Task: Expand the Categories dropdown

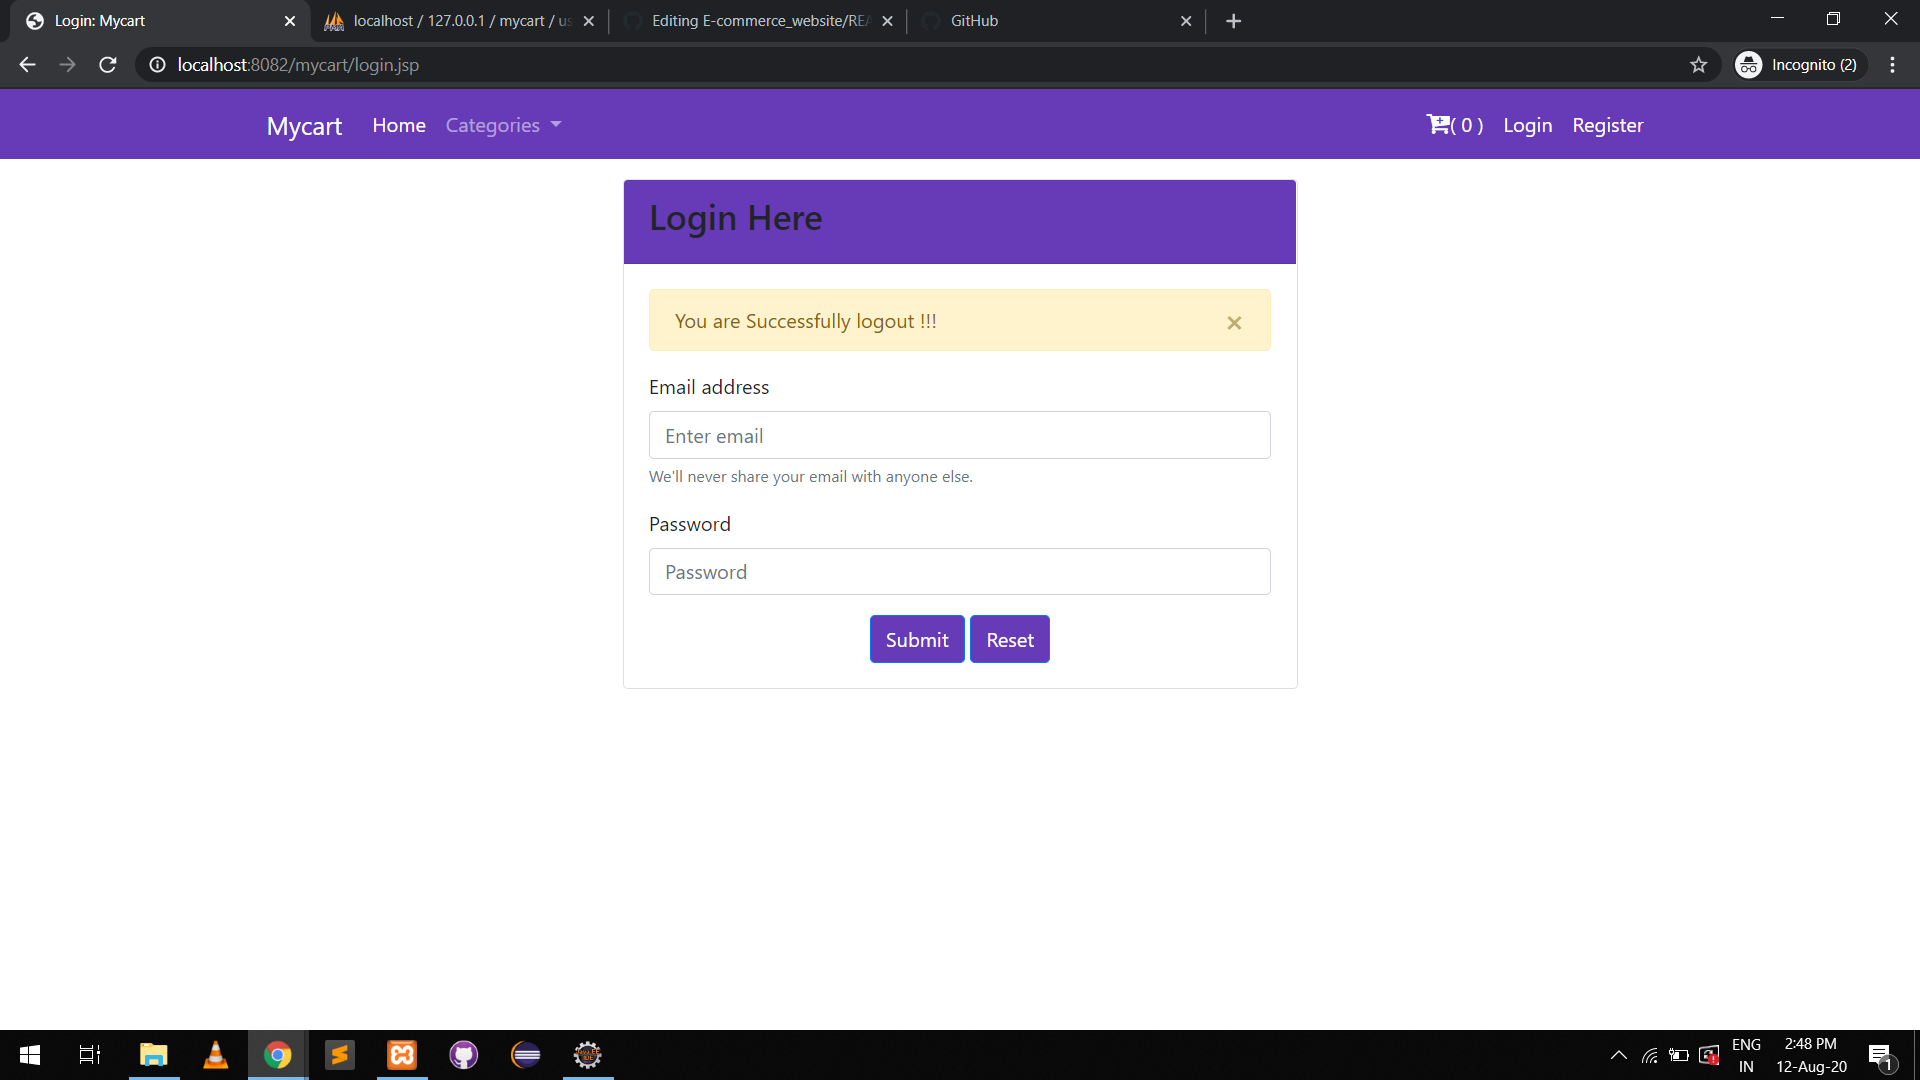Action: point(503,125)
